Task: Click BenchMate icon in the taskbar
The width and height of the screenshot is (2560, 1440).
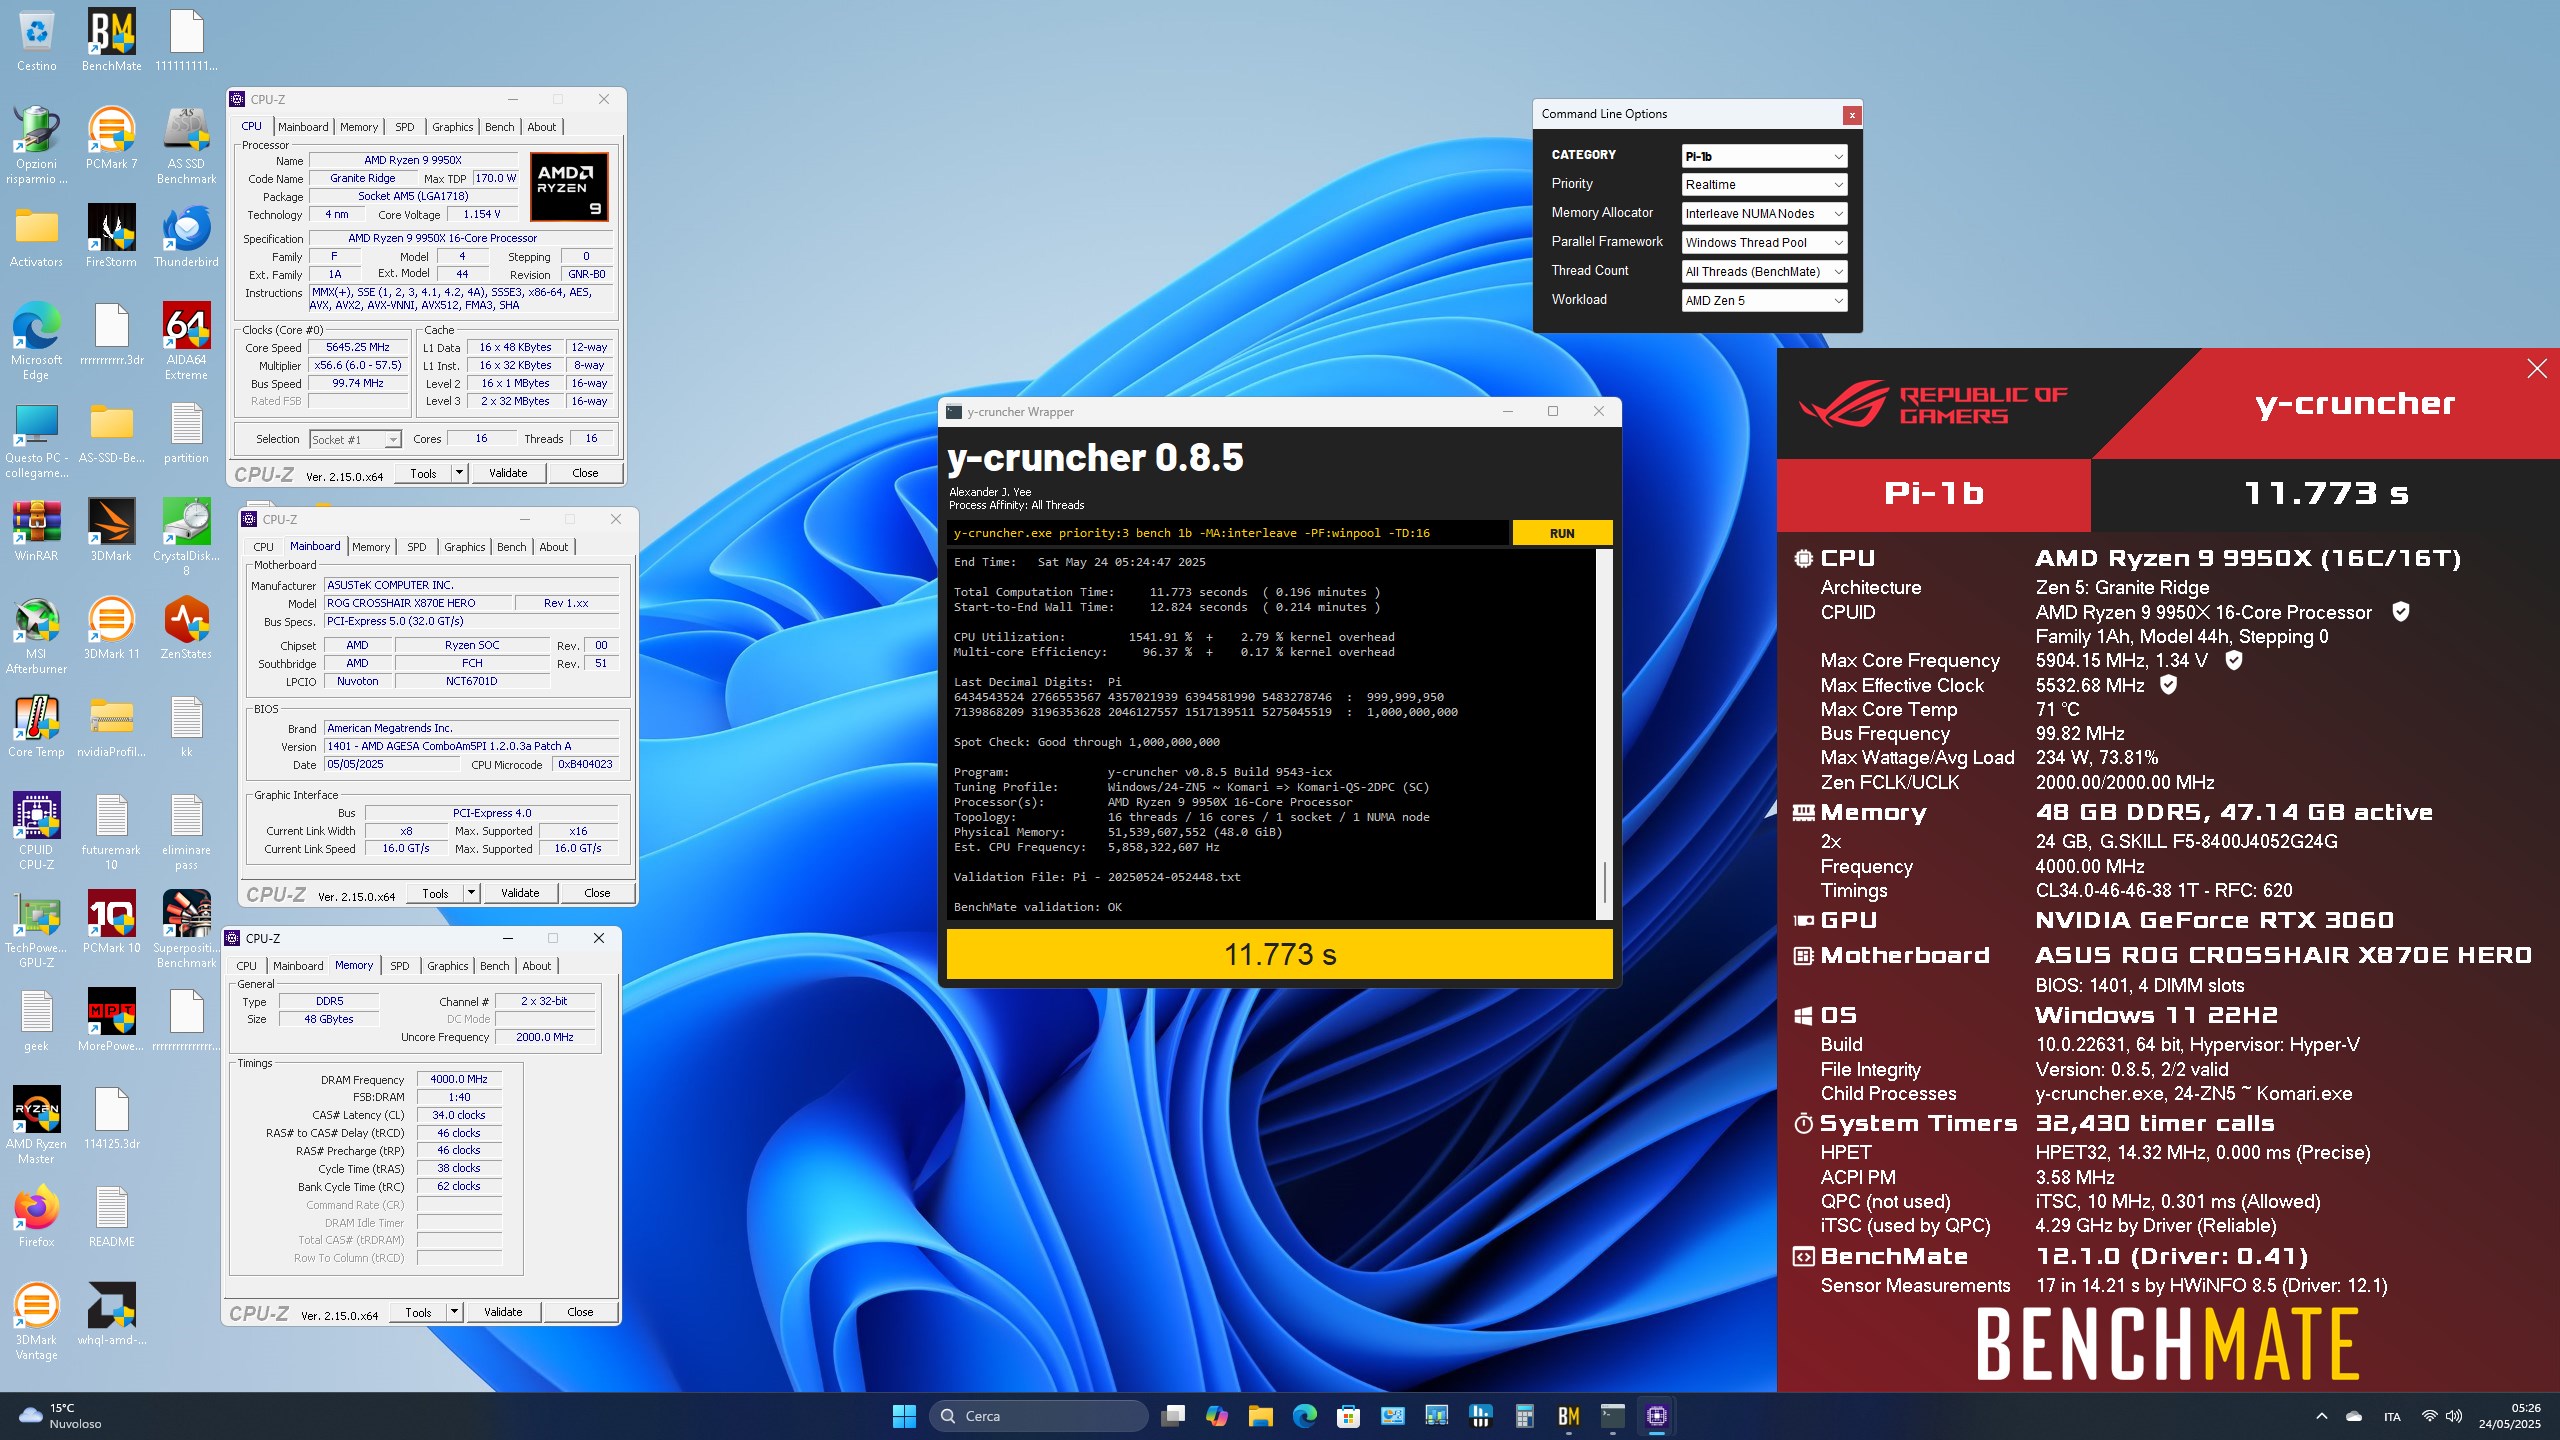Action: point(1568,1416)
